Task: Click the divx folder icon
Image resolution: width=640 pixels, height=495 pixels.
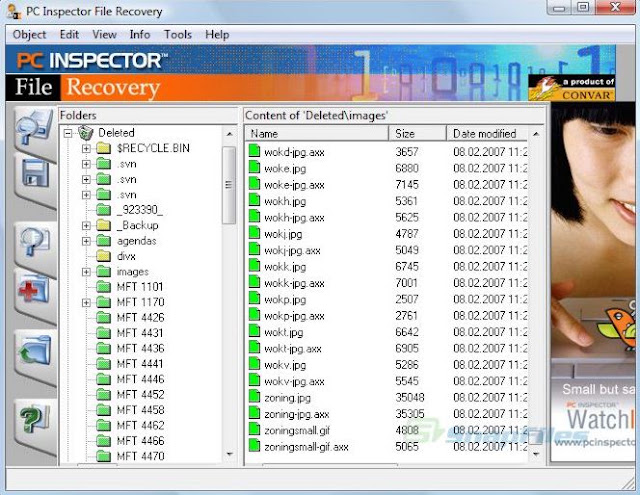Action: click(104, 256)
